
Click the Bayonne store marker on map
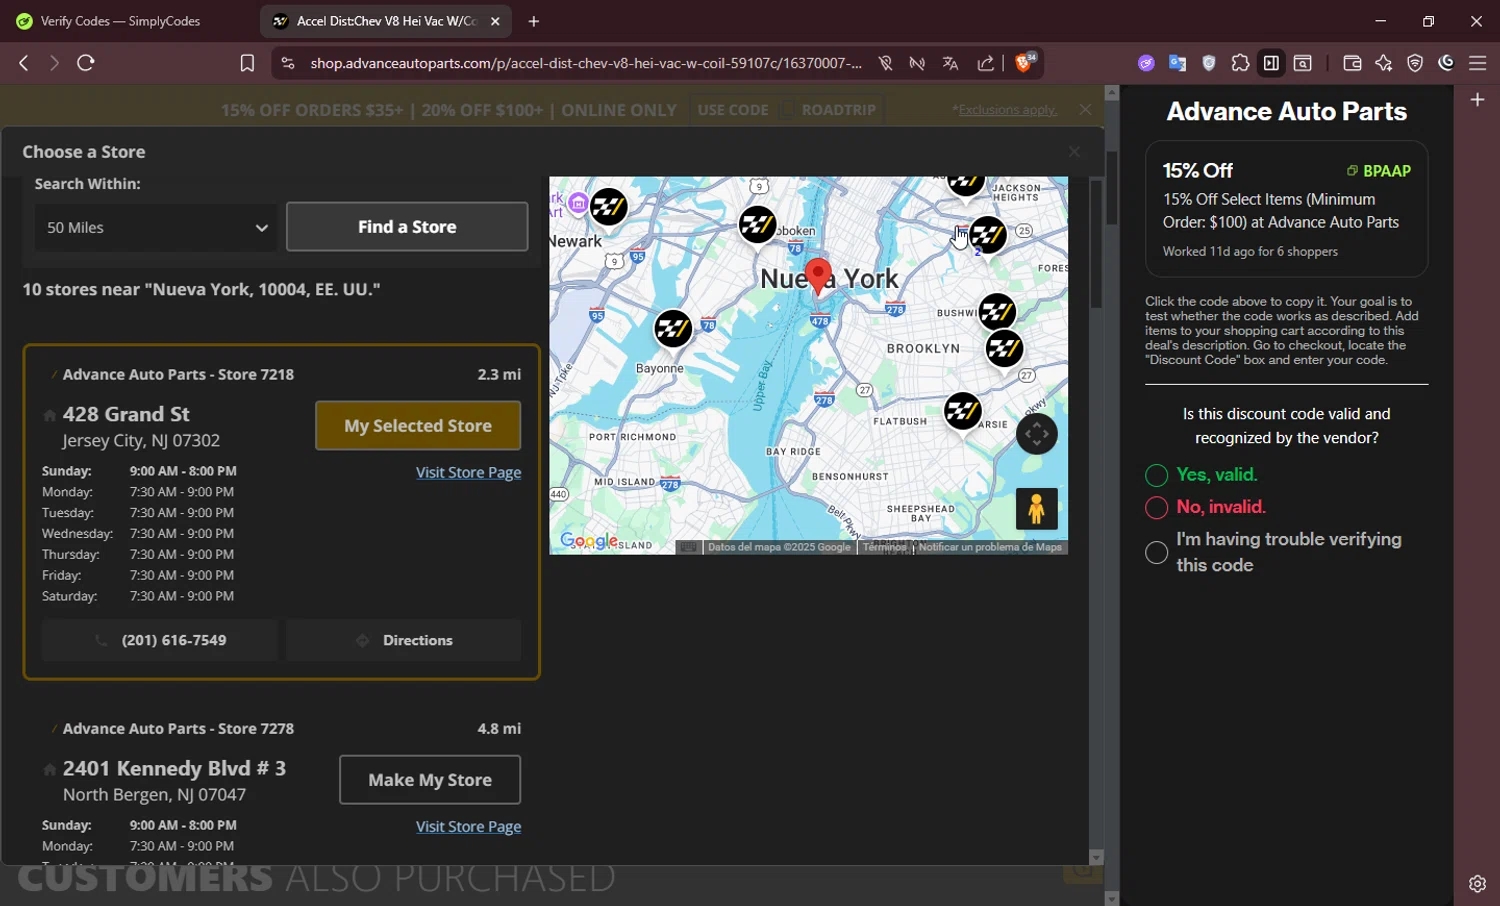point(673,329)
